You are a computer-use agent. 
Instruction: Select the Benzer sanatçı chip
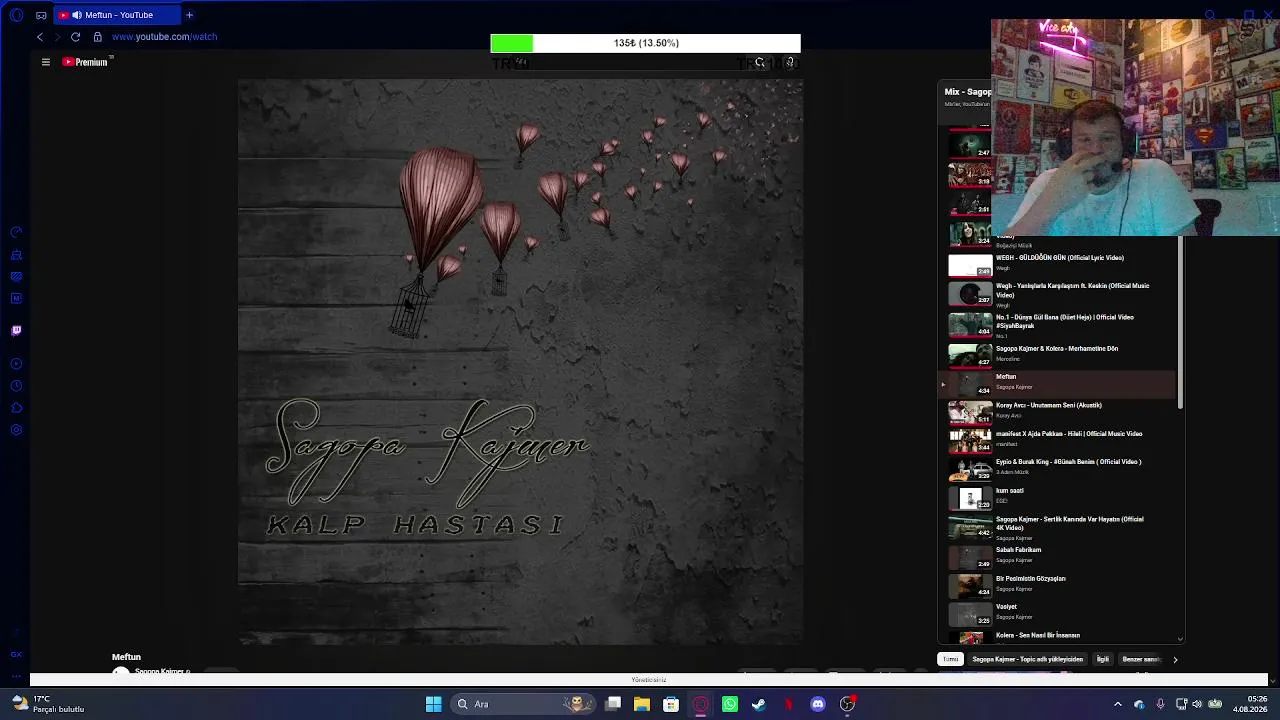(x=1141, y=659)
